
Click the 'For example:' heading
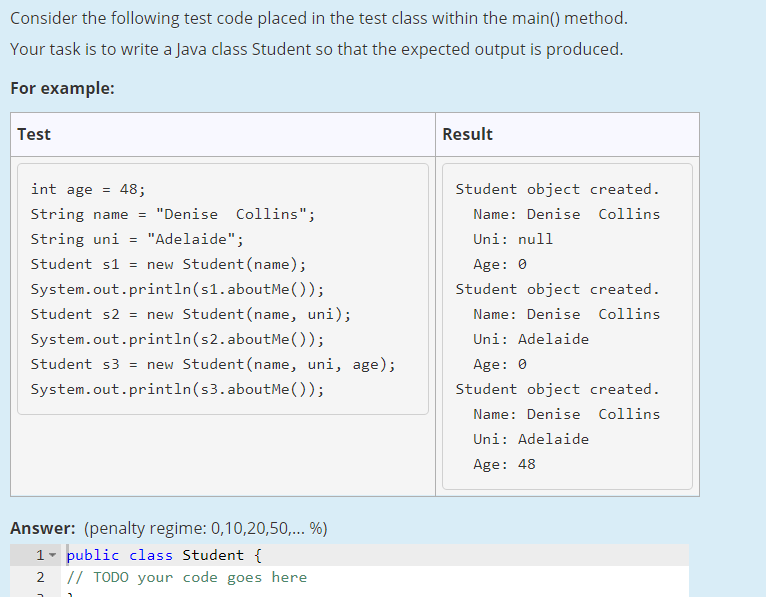pyautogui.click(x=62, y=88)
